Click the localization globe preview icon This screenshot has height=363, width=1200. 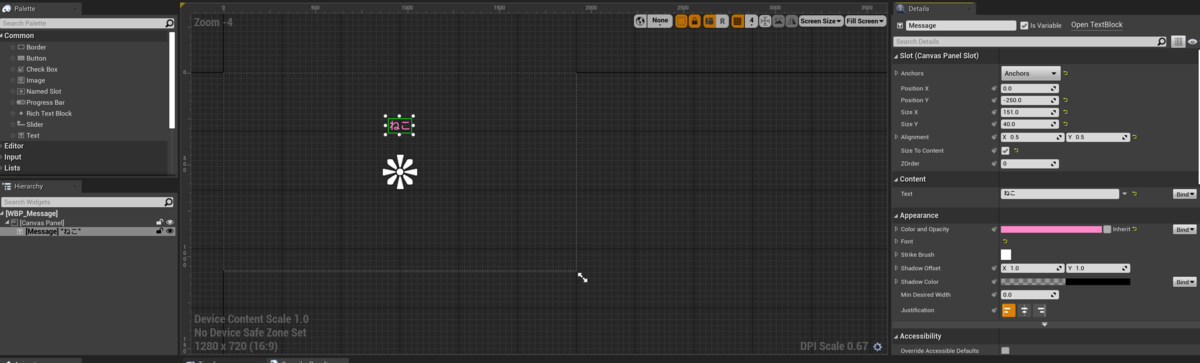point(640,20)
